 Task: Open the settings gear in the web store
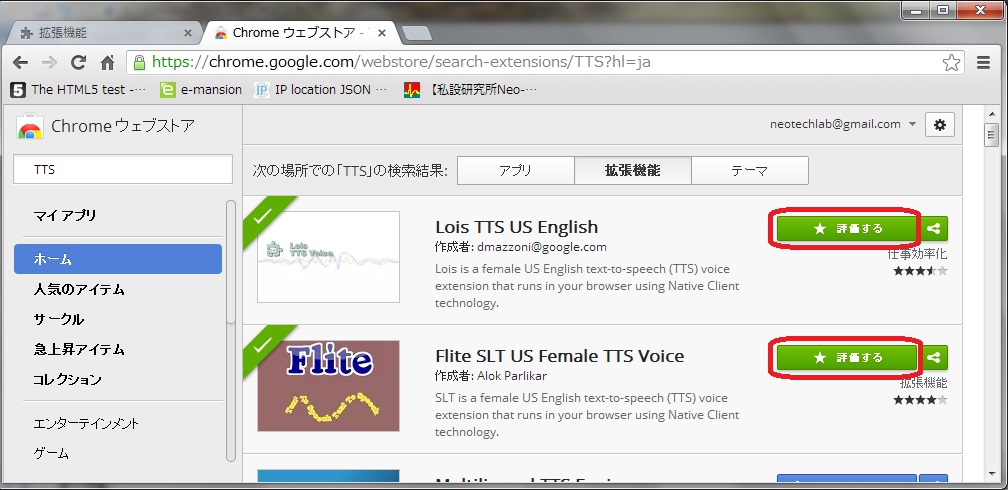click(940, 125)
